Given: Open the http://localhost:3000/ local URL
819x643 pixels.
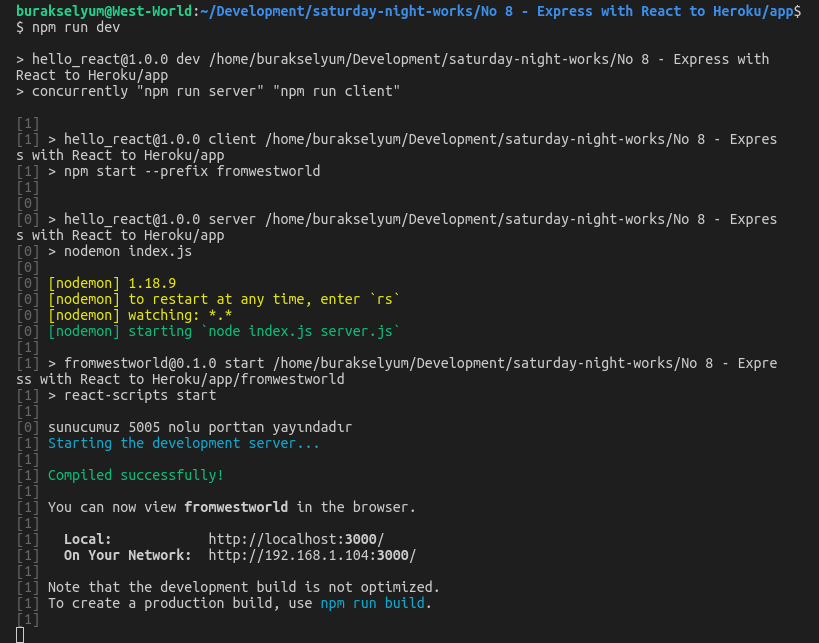Looking at the screenshot, I should click(296, 539).
